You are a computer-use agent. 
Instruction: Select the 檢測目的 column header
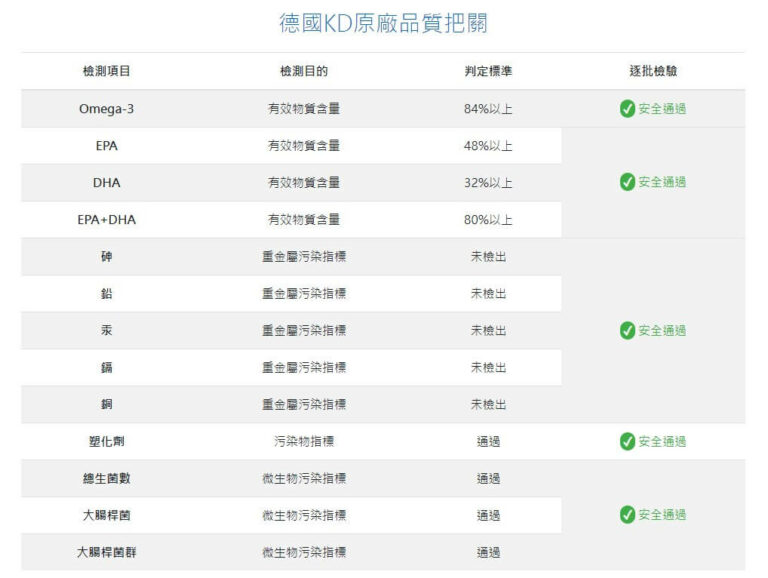303,72
